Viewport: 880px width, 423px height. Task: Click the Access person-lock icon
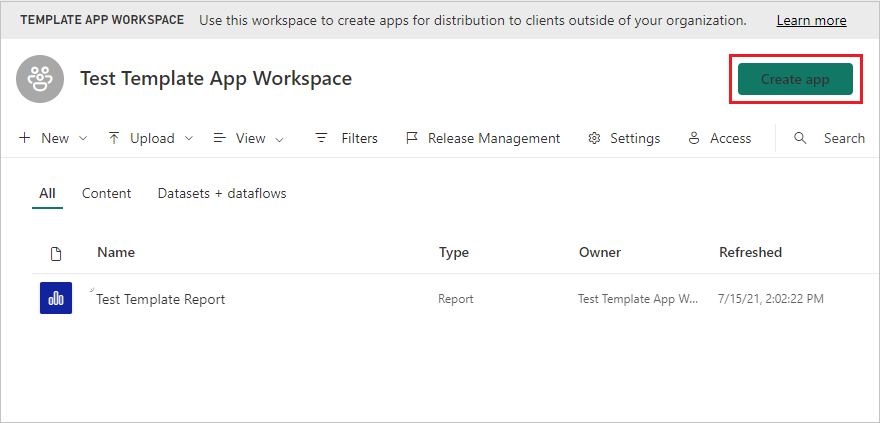click(x=694, y=138)
